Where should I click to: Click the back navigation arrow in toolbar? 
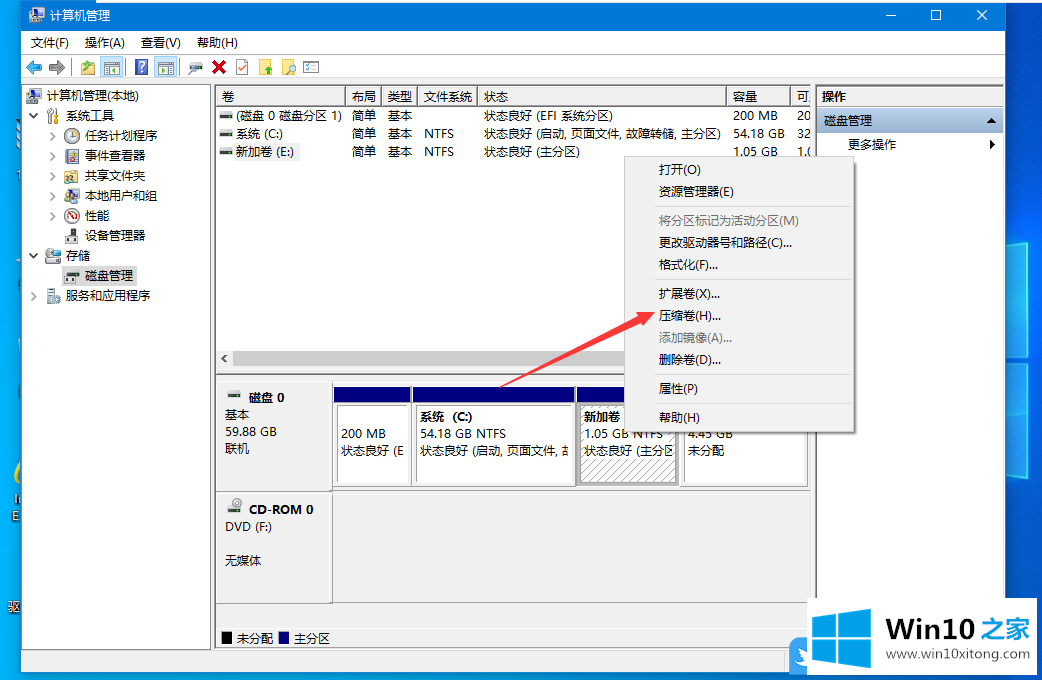click(33, 66)
